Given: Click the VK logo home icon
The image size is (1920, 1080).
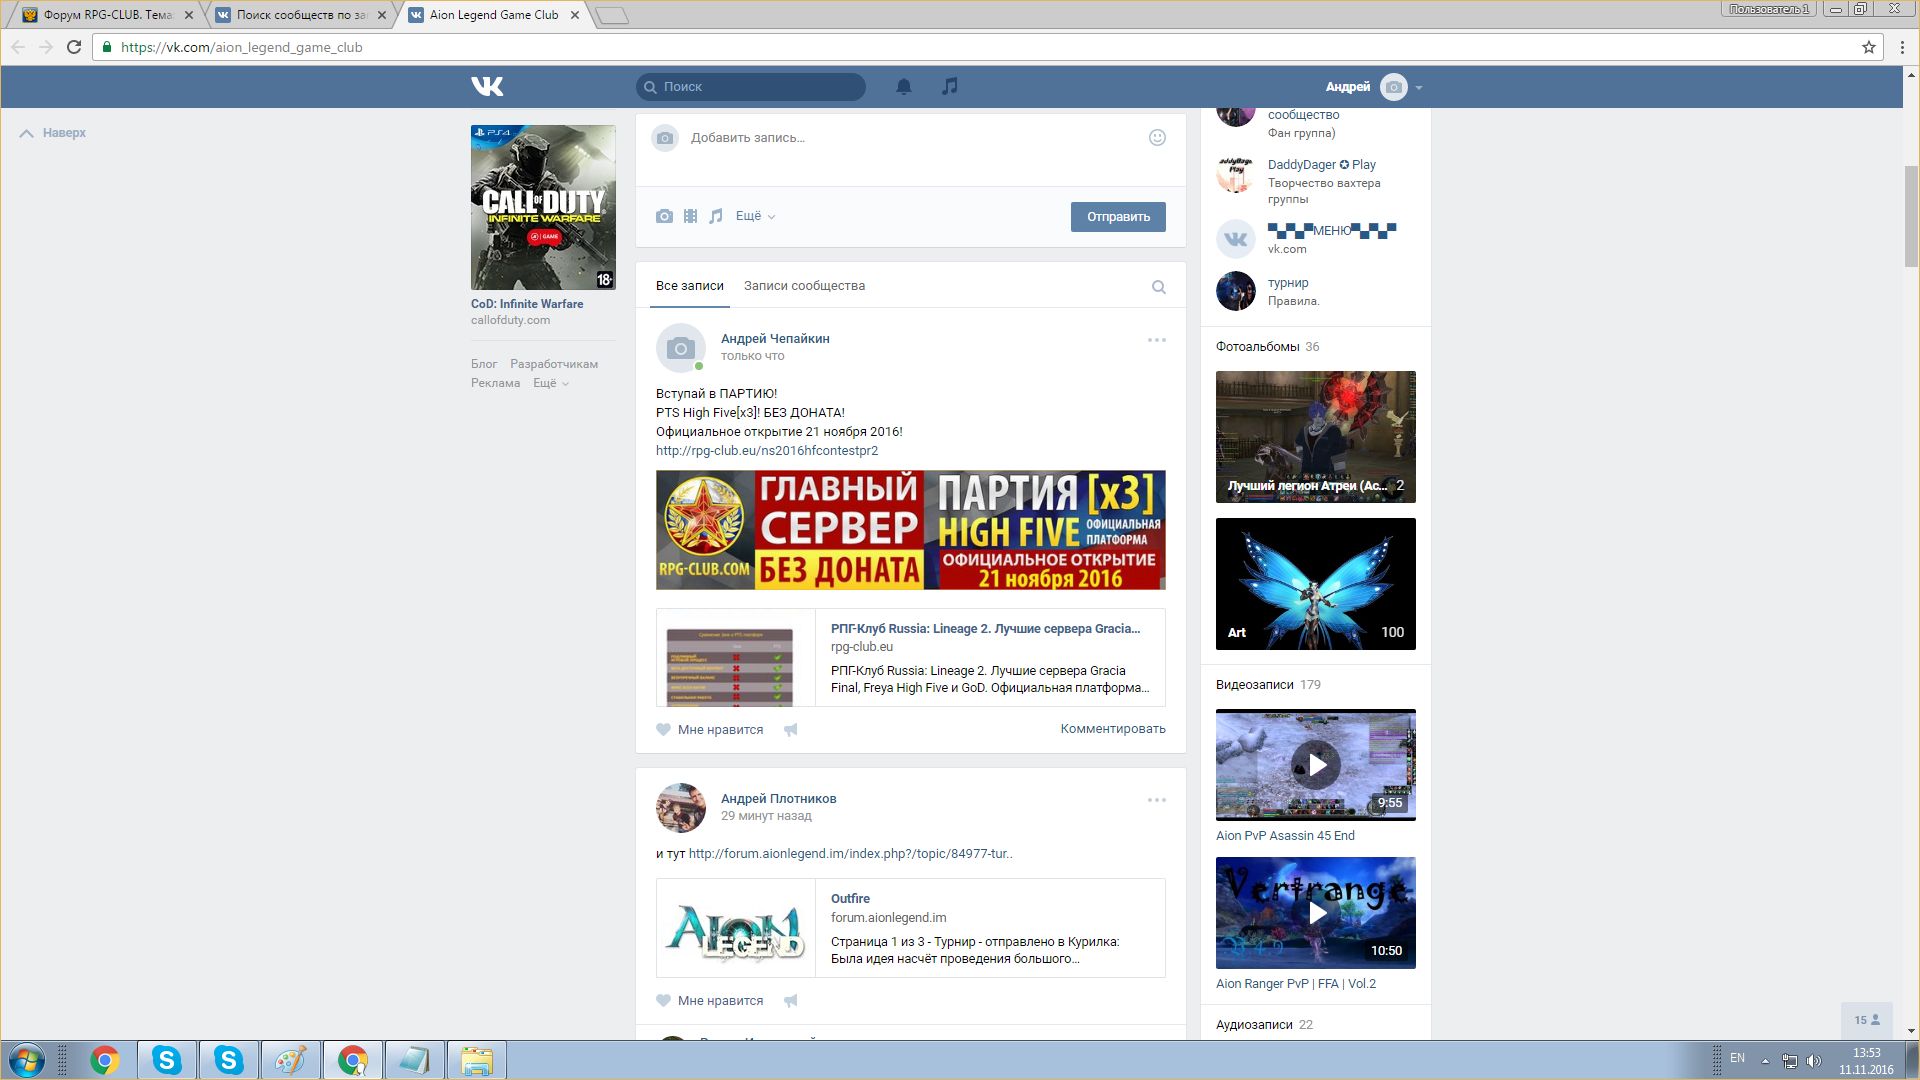Looking at the screenshot, I should [x=487, y=87].
